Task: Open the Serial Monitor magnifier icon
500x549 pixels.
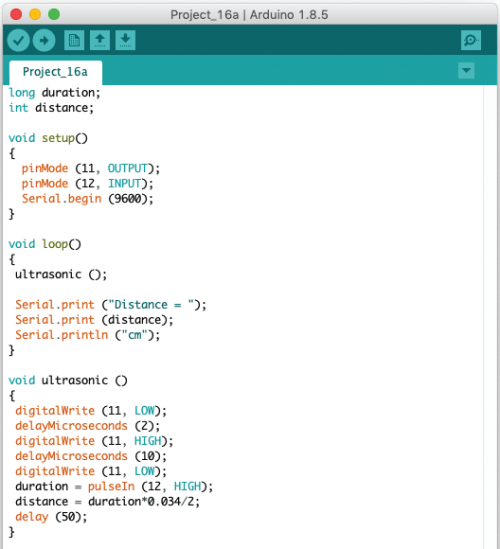Action: coord(471,41)
